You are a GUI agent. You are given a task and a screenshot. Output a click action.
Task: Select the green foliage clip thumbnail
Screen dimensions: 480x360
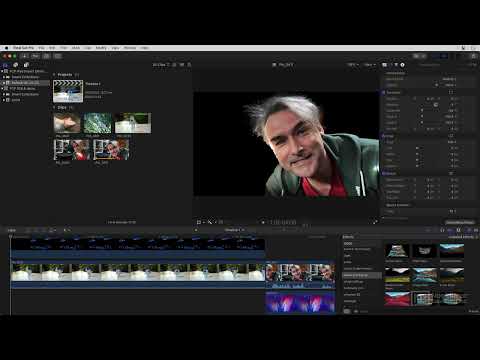coord(97,123)
